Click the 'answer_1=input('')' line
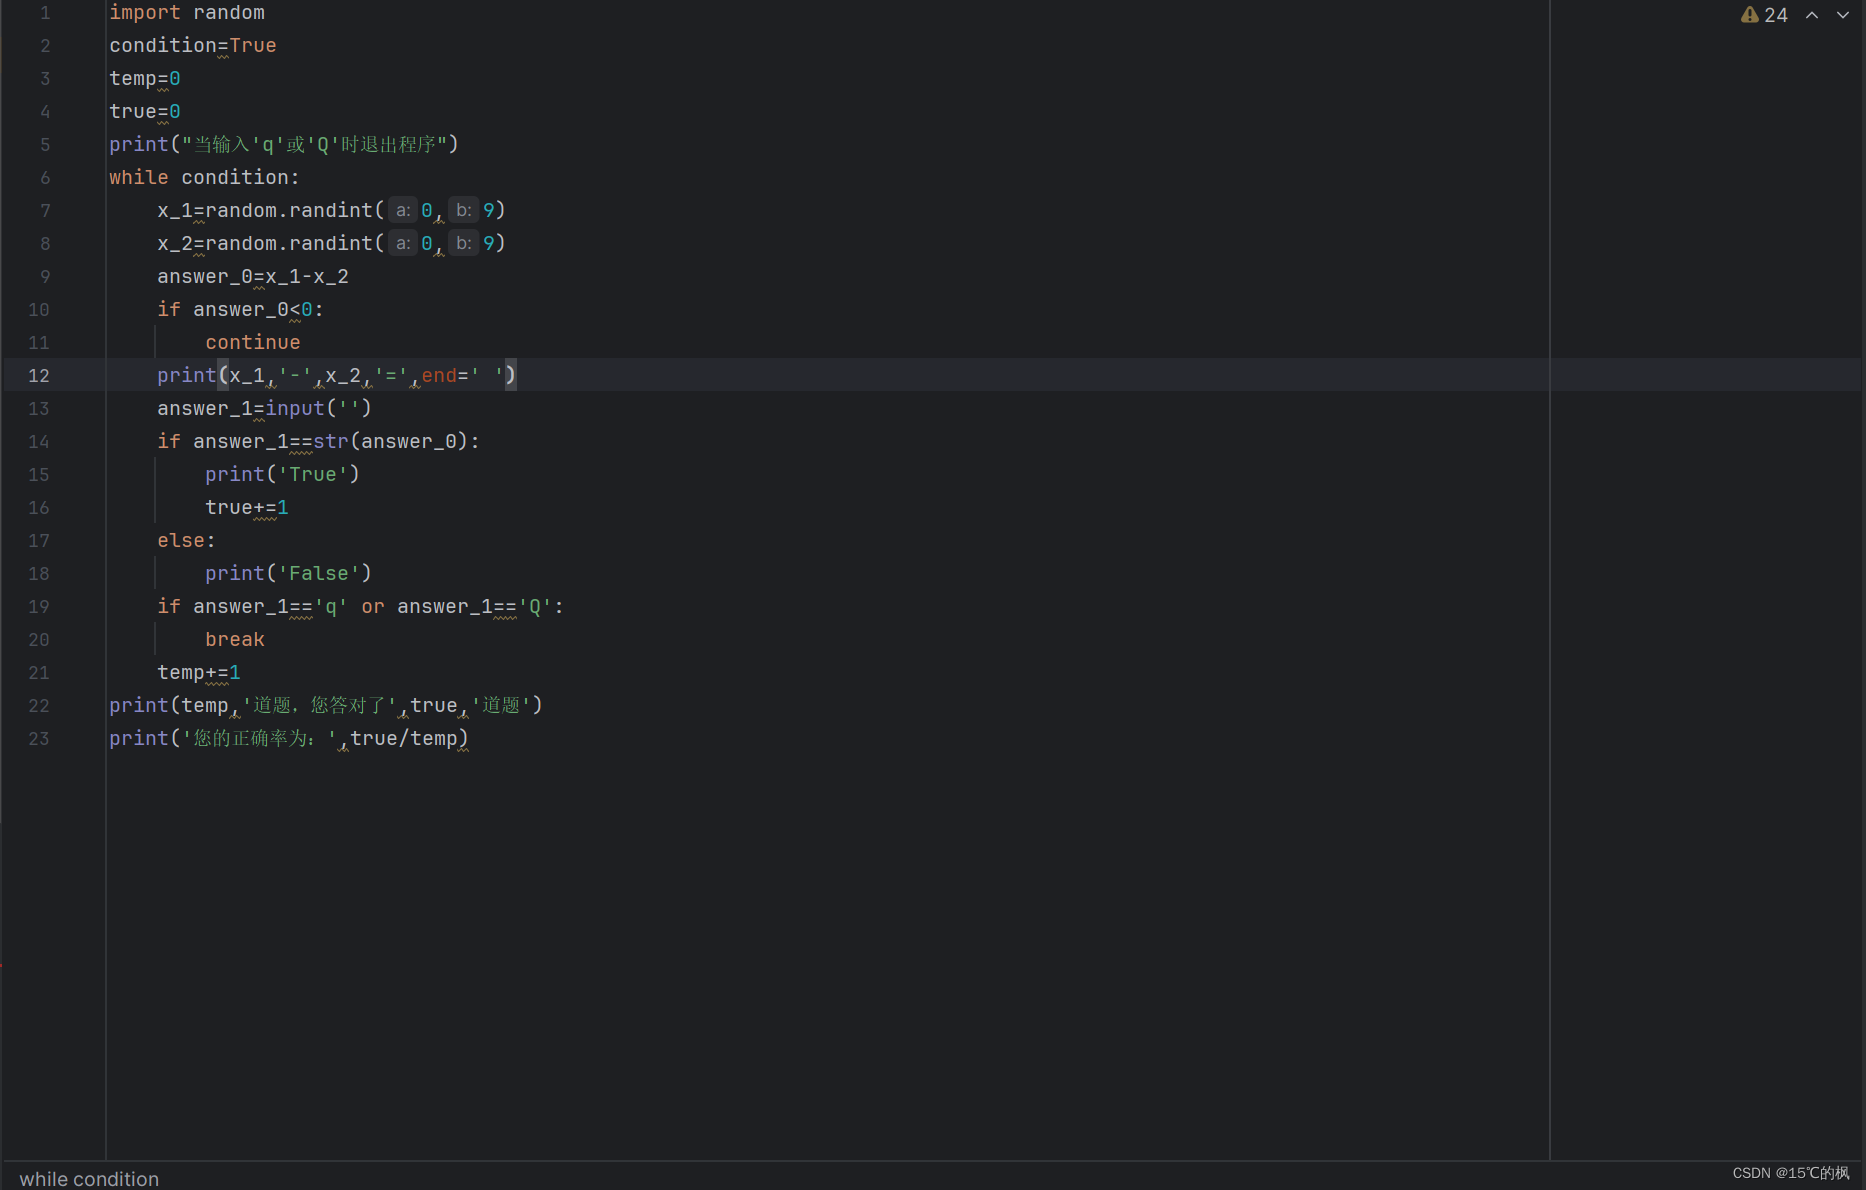The image size is (1866, 1190). tap(264, 408)
